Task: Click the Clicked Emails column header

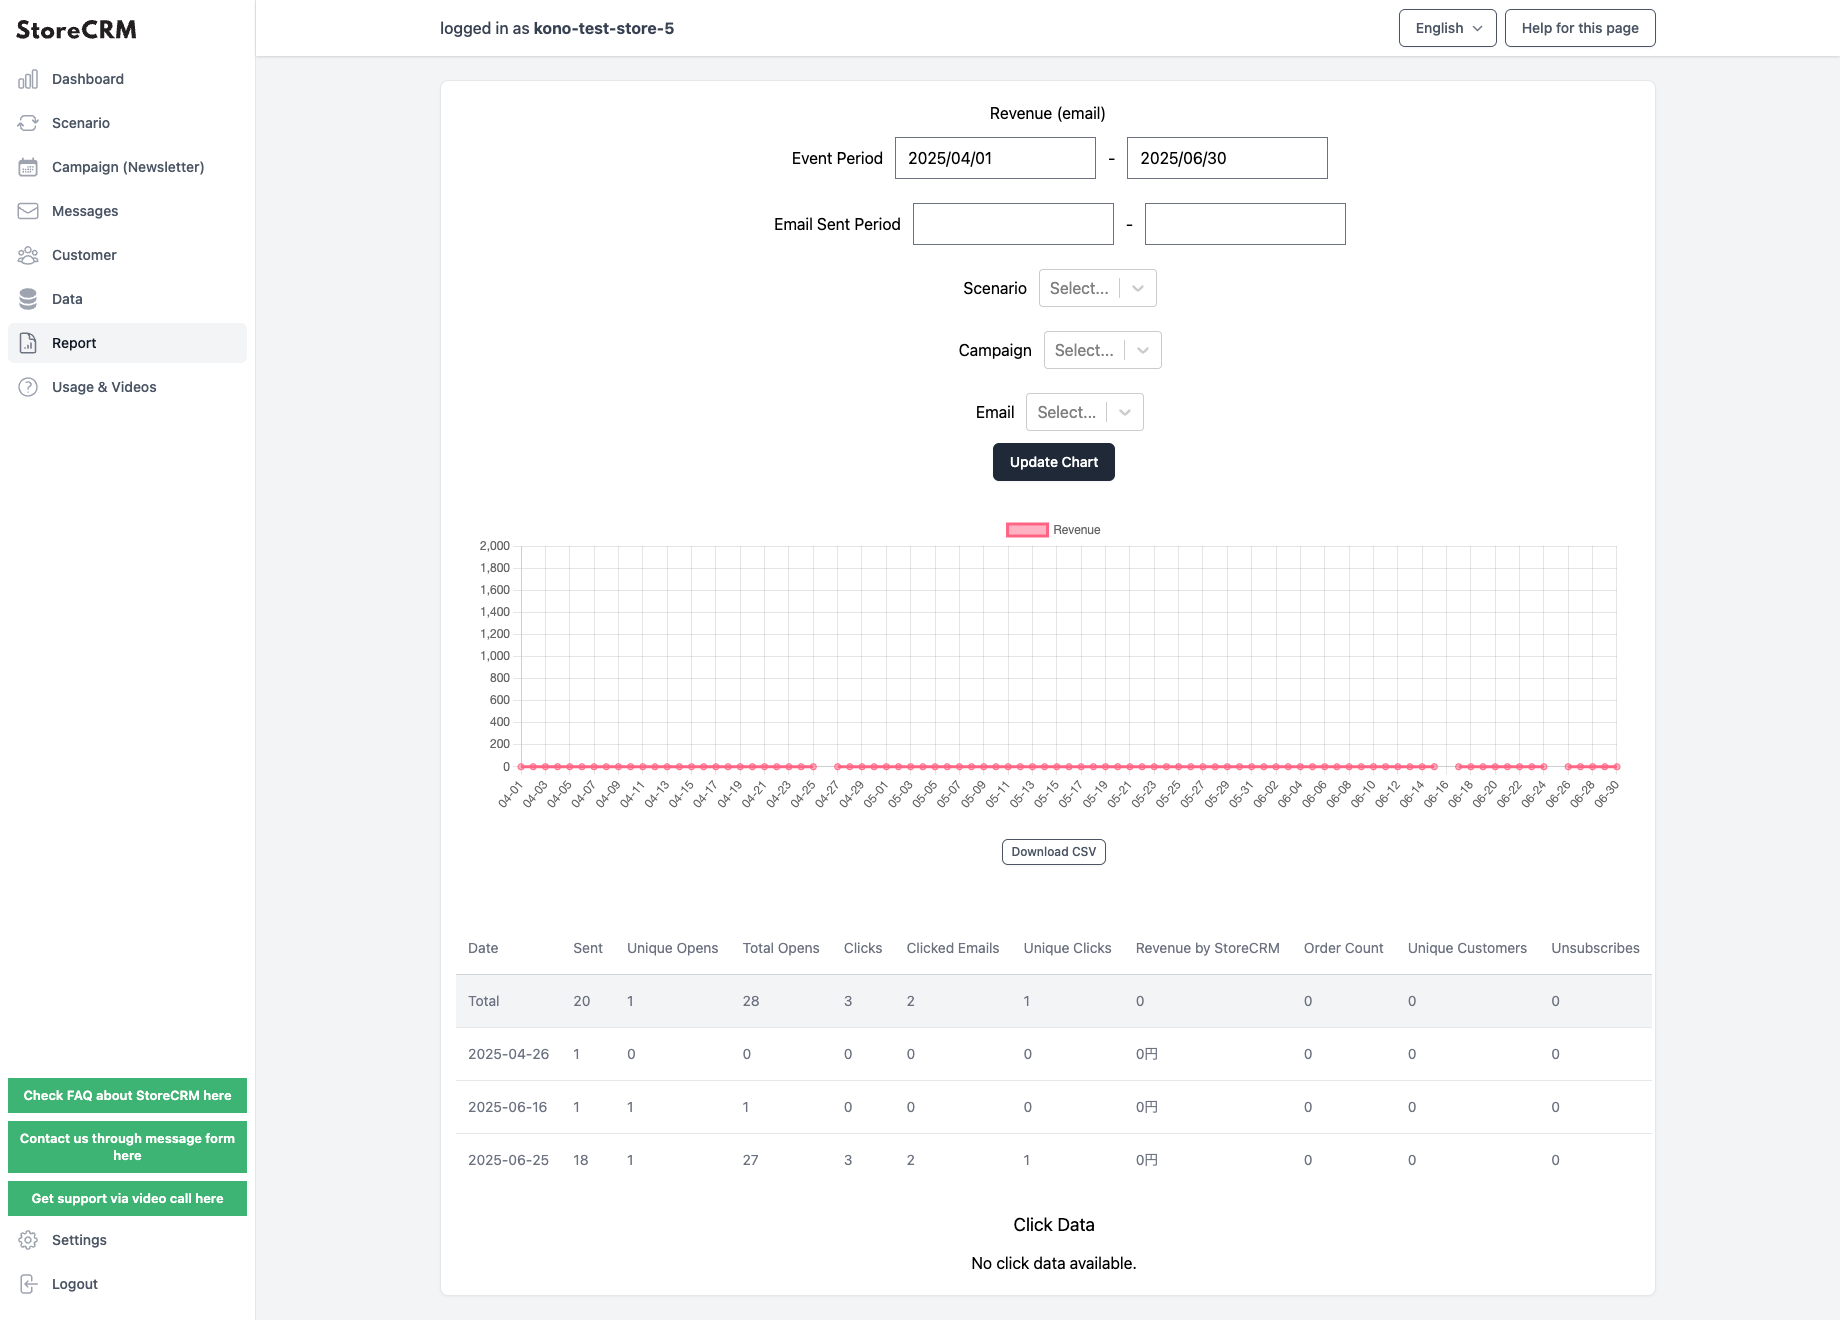Action: (x=953, y=948)
